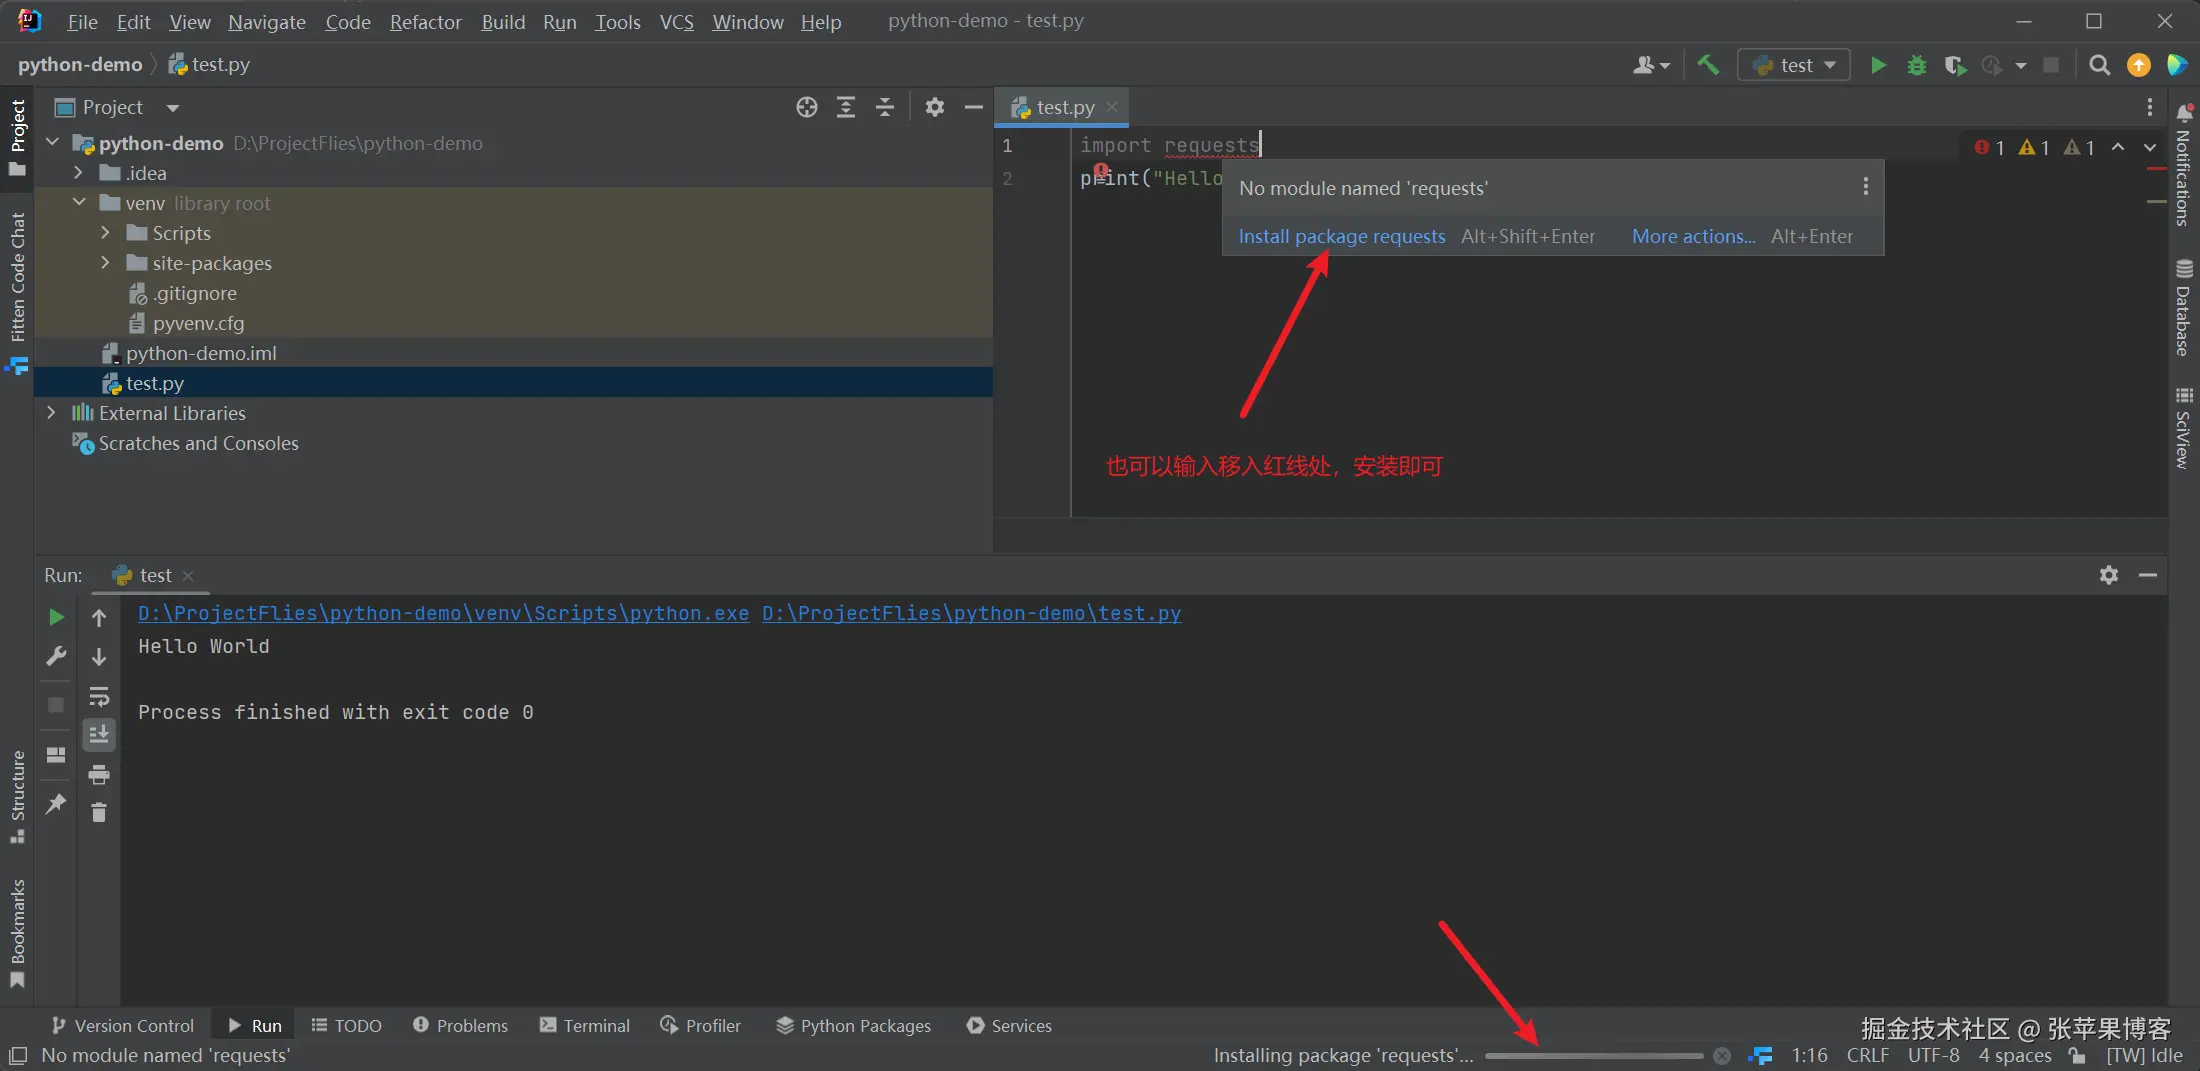The width and height of the screenshot is (2200, 1071).
Task: Click package install progress bar
Action: 1594,1056
